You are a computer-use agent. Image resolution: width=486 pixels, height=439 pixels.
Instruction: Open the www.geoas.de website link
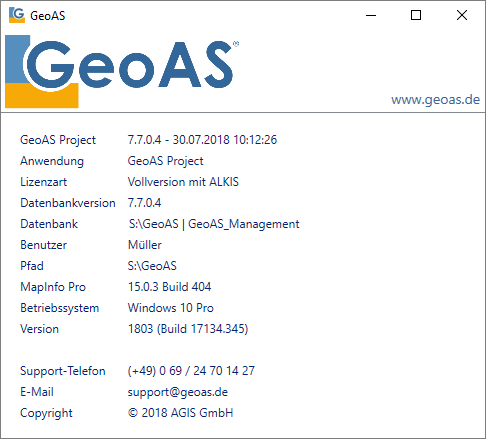pos(435,100)
